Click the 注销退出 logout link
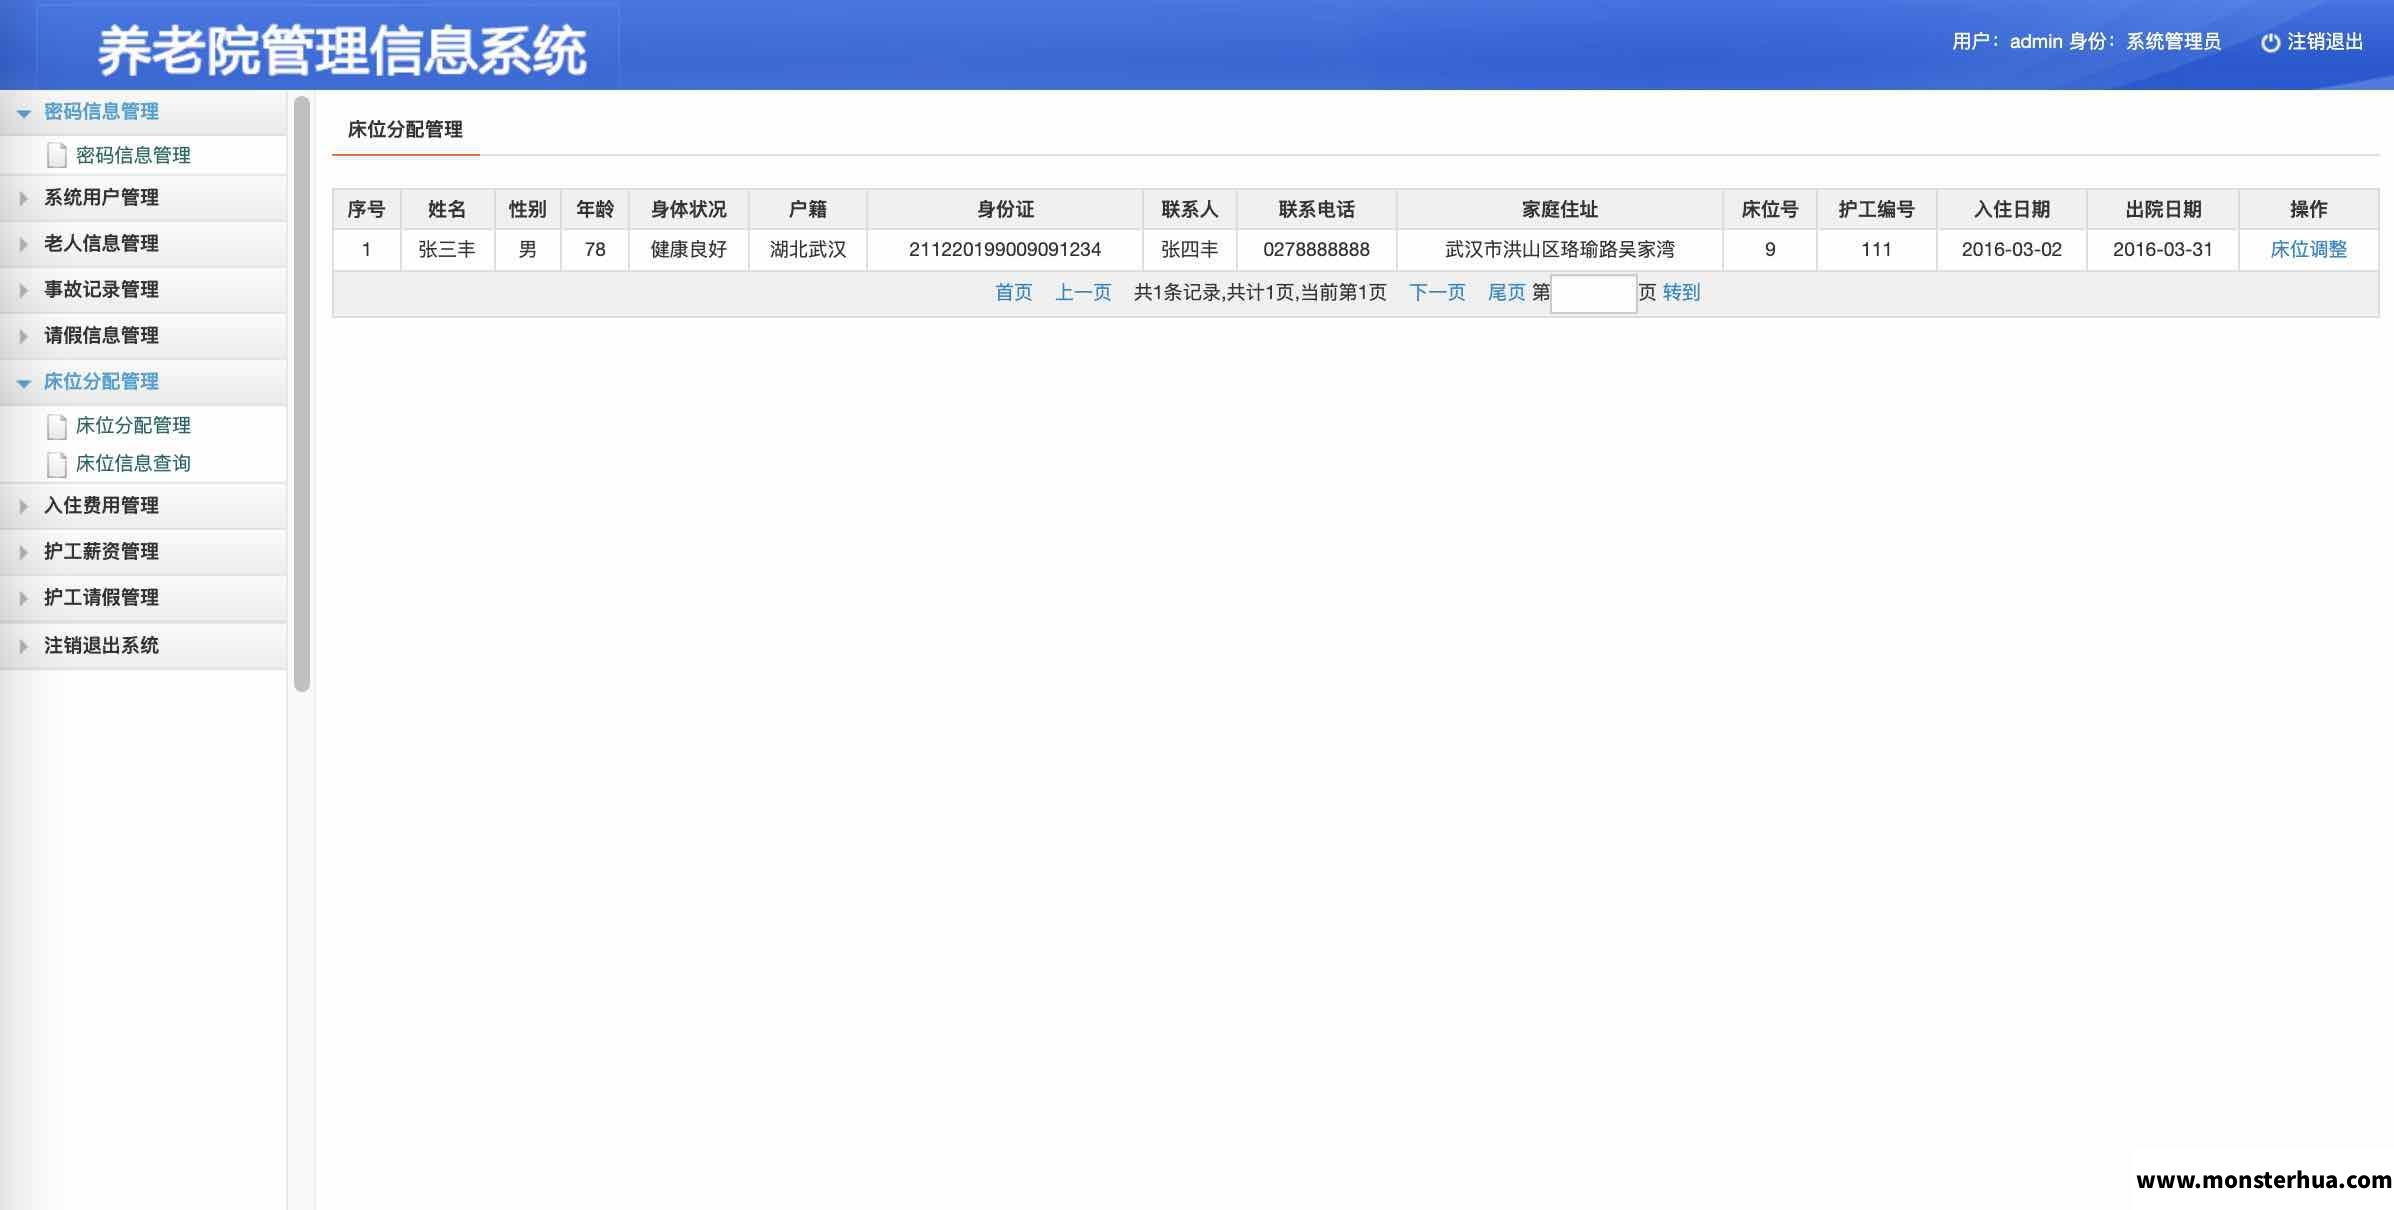This screenshot has height=1210, width=2394. (2324, 42)
